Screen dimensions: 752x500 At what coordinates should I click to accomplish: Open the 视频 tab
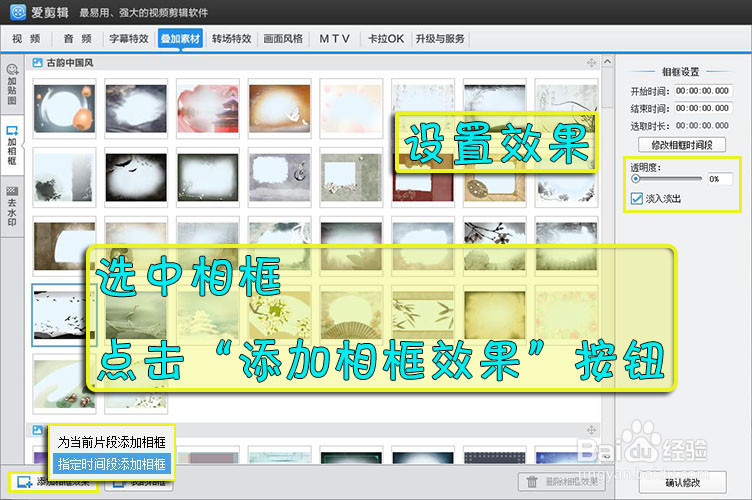(x=26, y=39)
